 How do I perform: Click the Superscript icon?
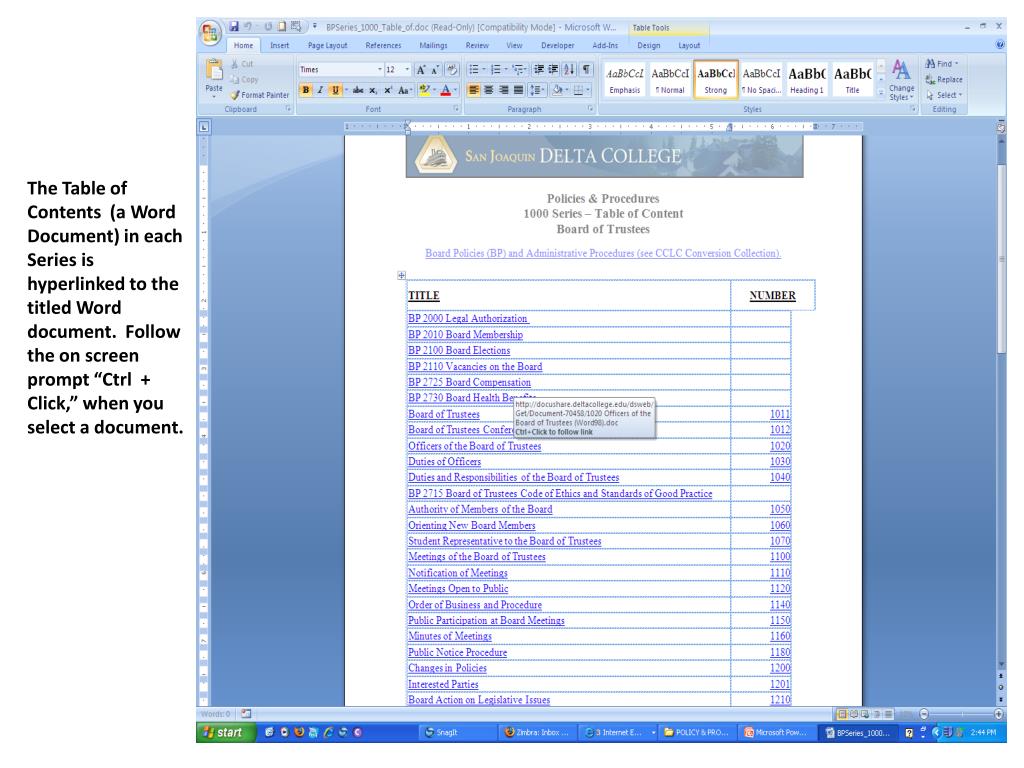pos(388,90)
